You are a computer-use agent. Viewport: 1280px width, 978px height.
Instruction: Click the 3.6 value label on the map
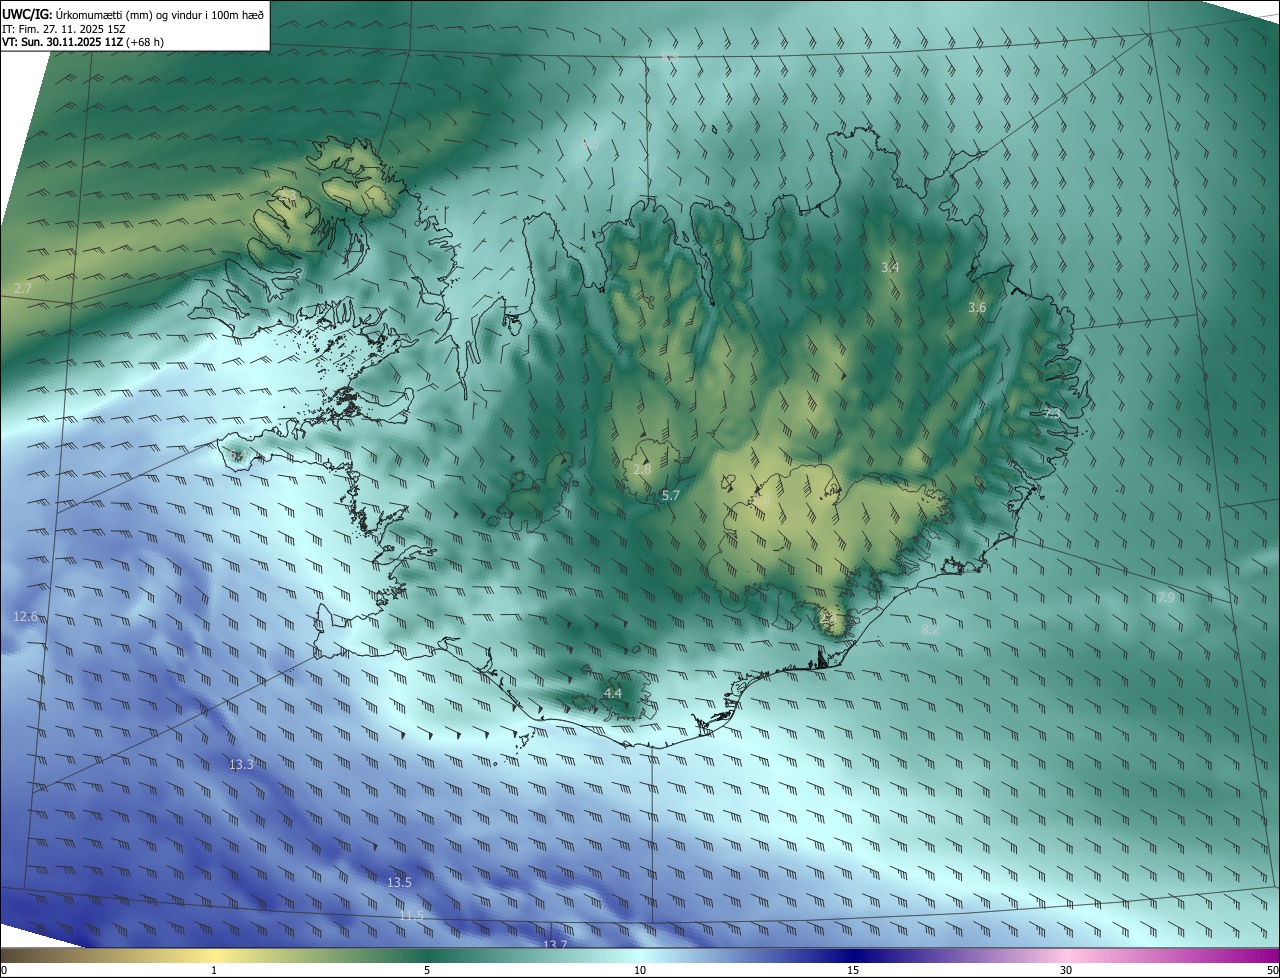click(x=977, y=308)
